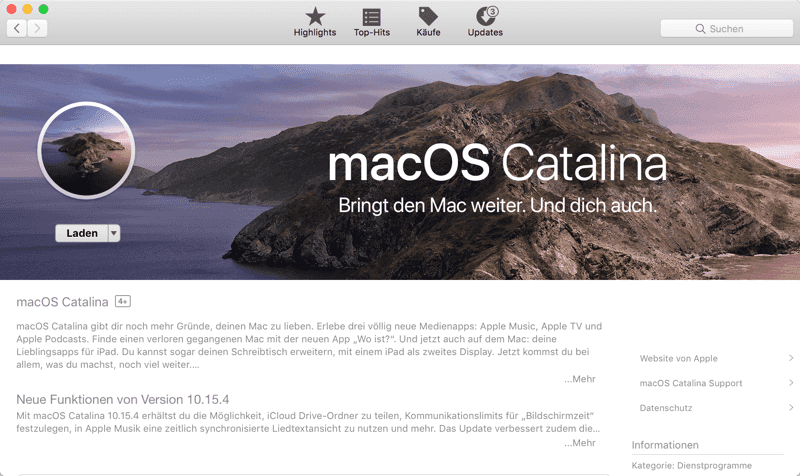Click the yellow minimize window button
Image resolution: width=800 pixels, height=476 pixels.
click(28, 9)
